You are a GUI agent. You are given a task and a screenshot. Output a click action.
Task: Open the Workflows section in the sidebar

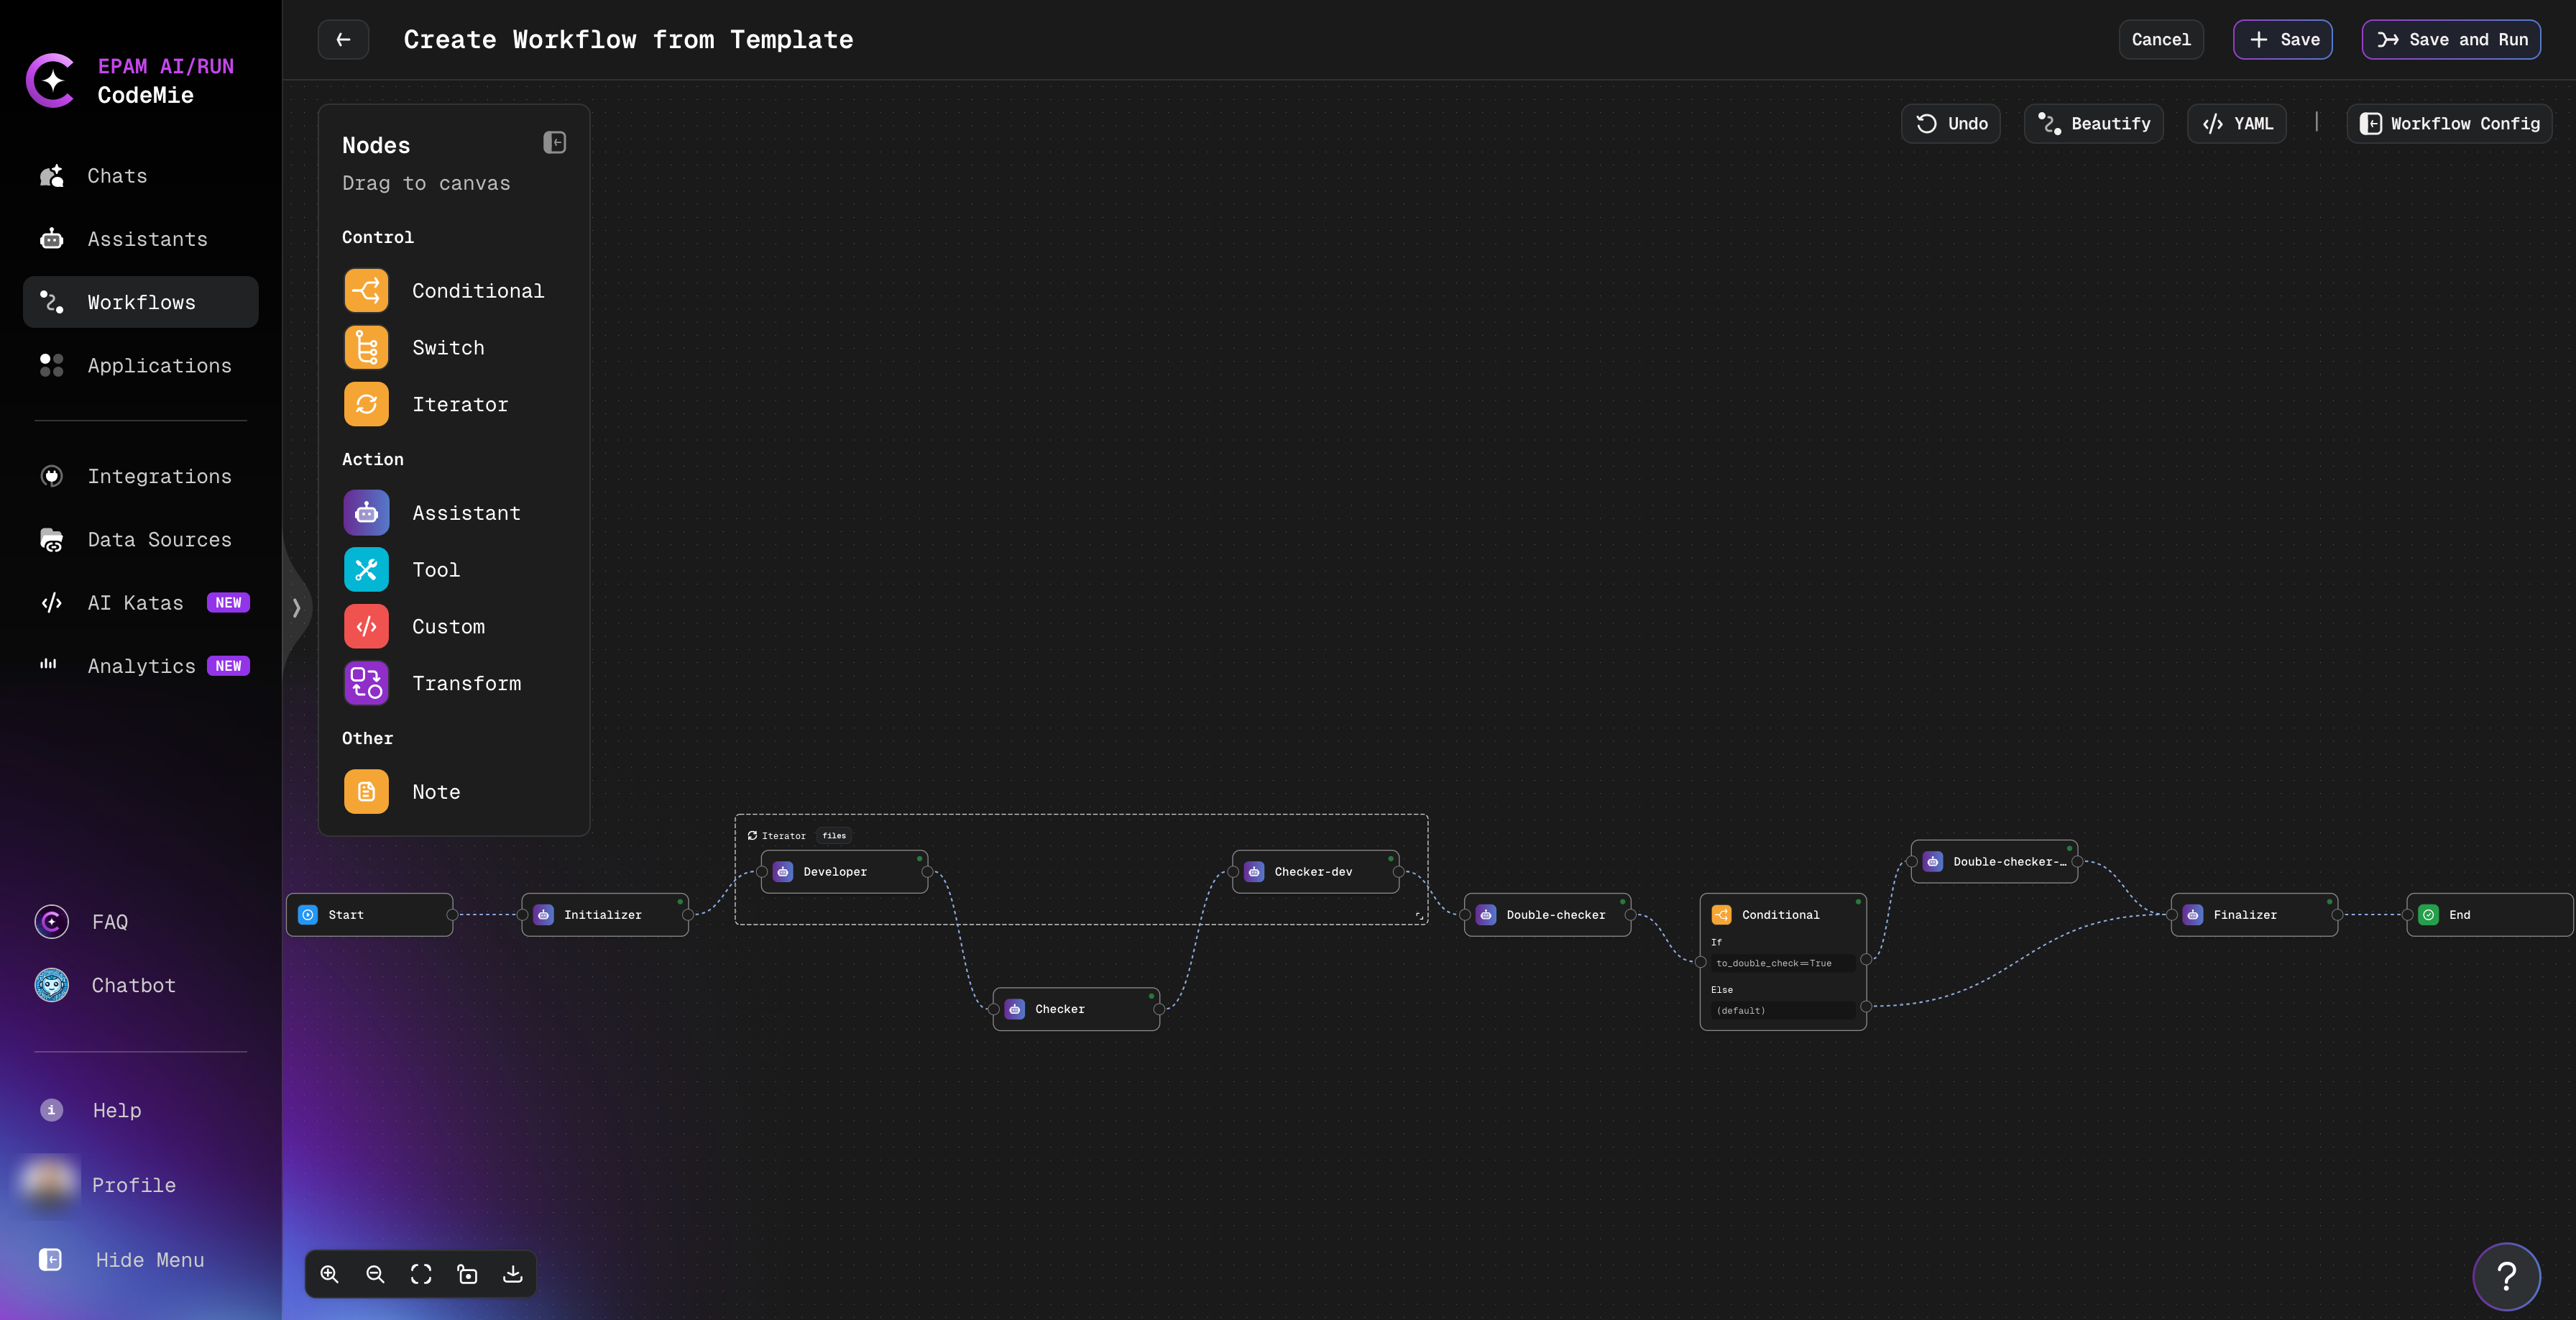pos(140,302)
